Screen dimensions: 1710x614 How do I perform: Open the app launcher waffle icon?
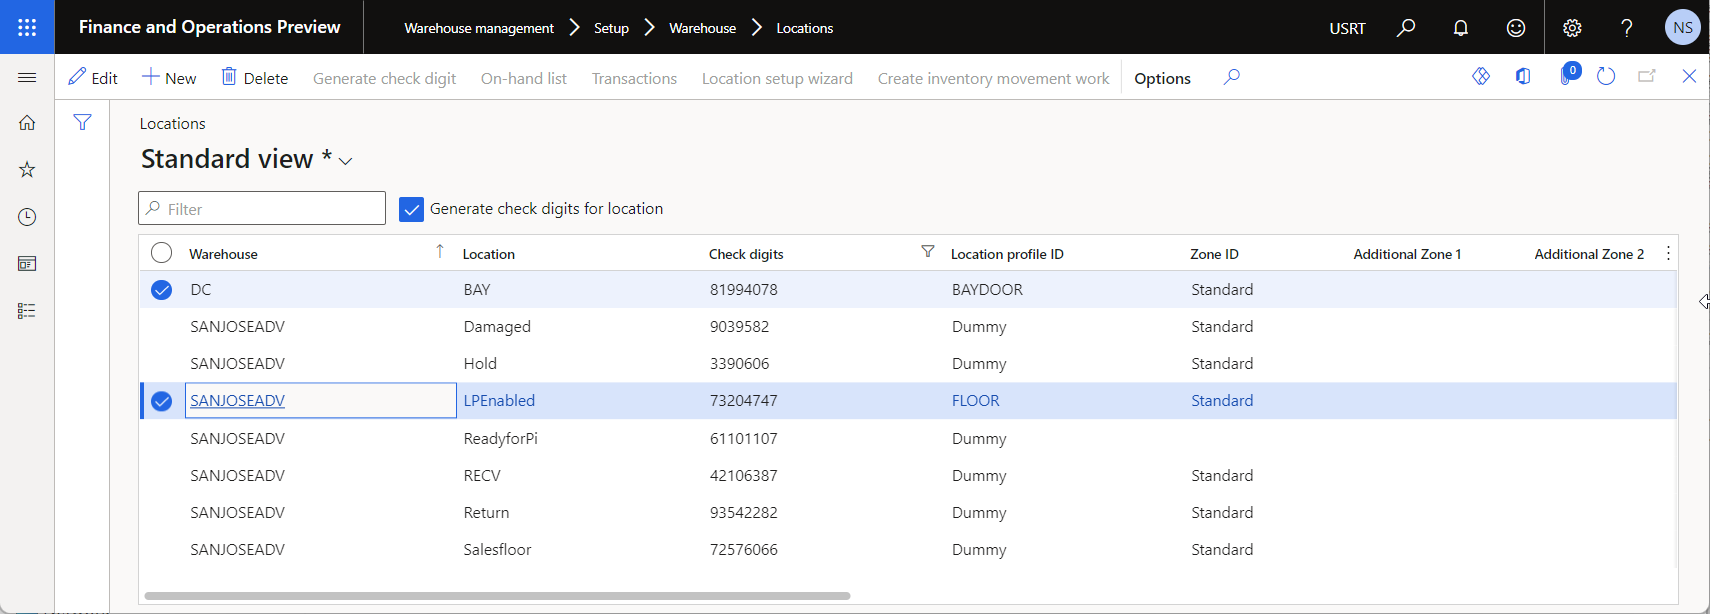pyautogui.click(x=27, y=27)
